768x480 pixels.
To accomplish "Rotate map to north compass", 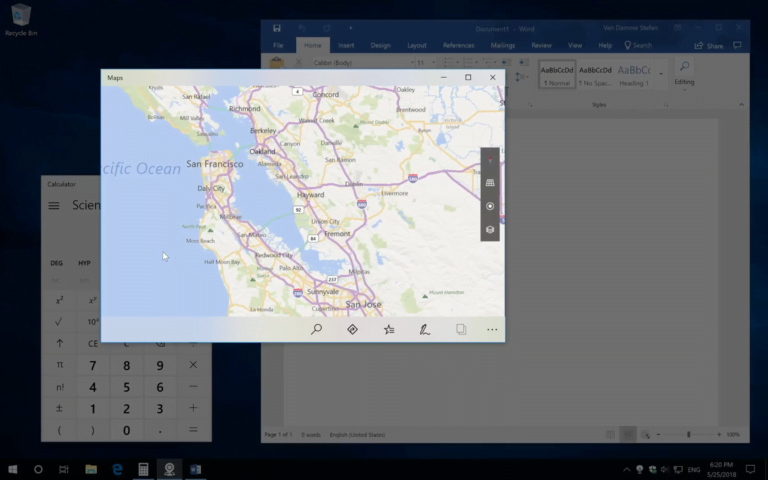I will (x=490, y=160).
